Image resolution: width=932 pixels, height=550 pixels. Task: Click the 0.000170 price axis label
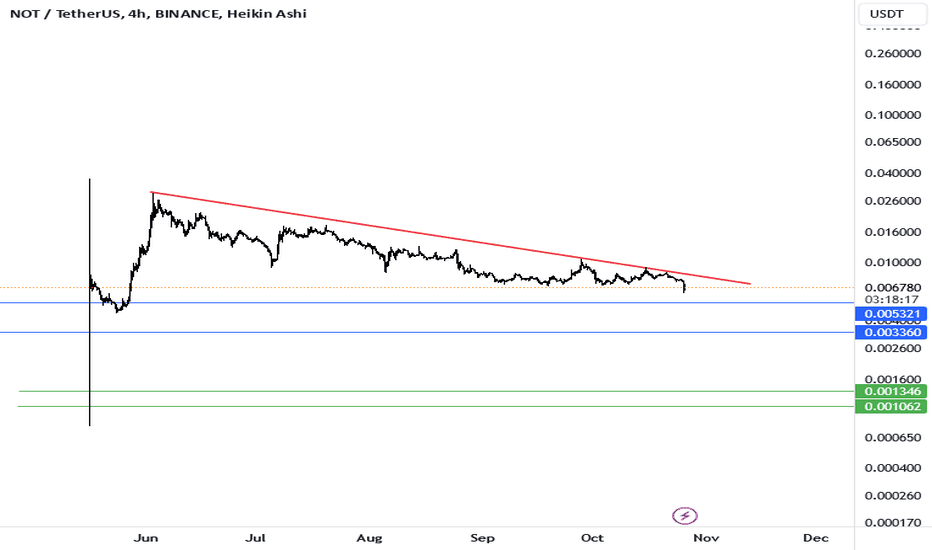pyautogui.click(x=893, y=523)
